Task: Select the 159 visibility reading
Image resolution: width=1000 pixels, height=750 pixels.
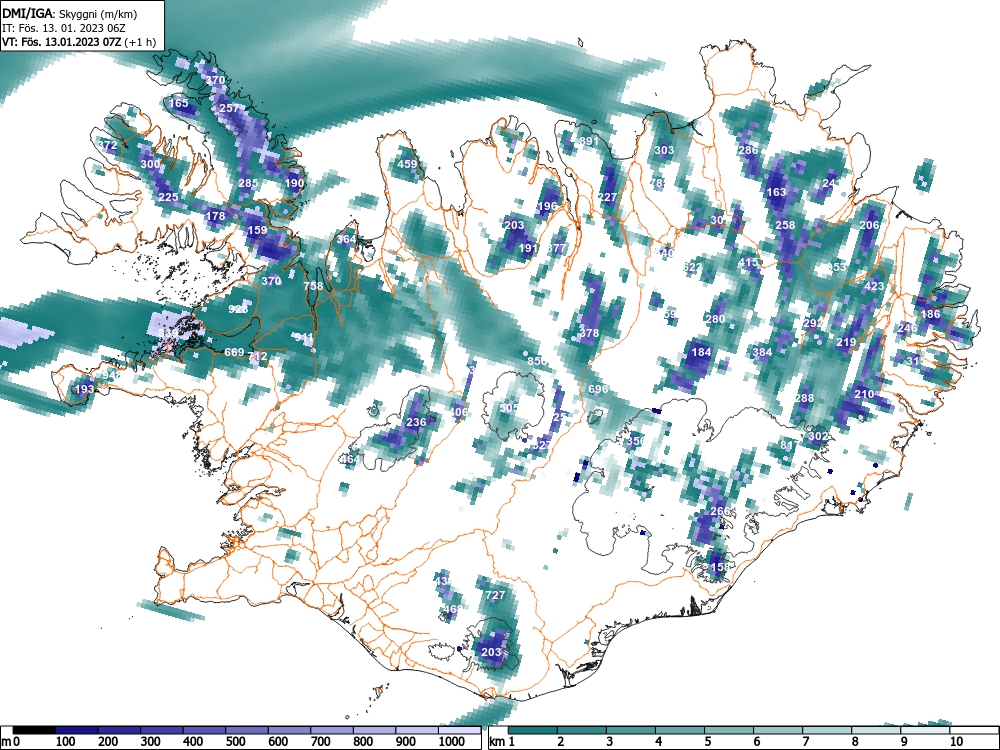Action: coord(257,230)
